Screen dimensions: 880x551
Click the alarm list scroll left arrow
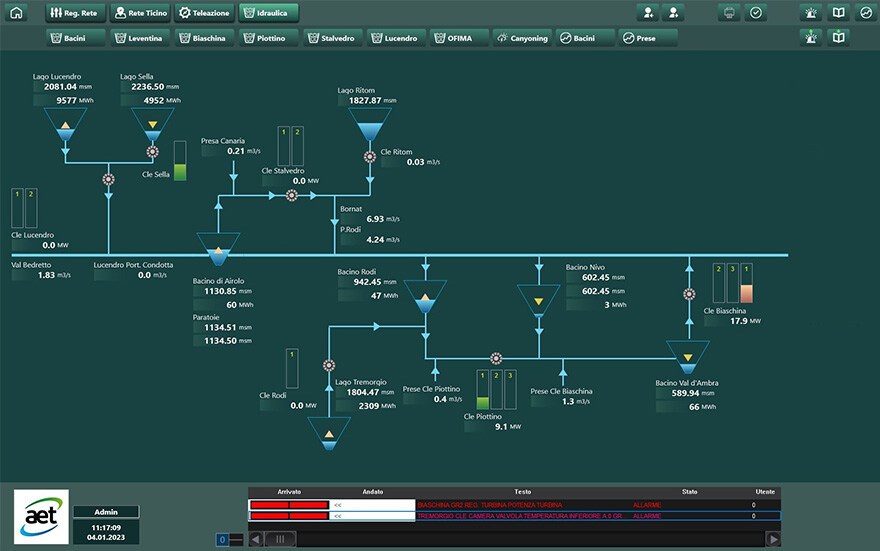coord(256,539)
